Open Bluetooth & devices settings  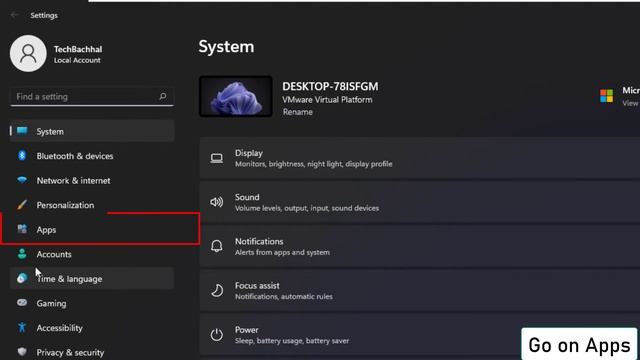click(x=92, y=156)
